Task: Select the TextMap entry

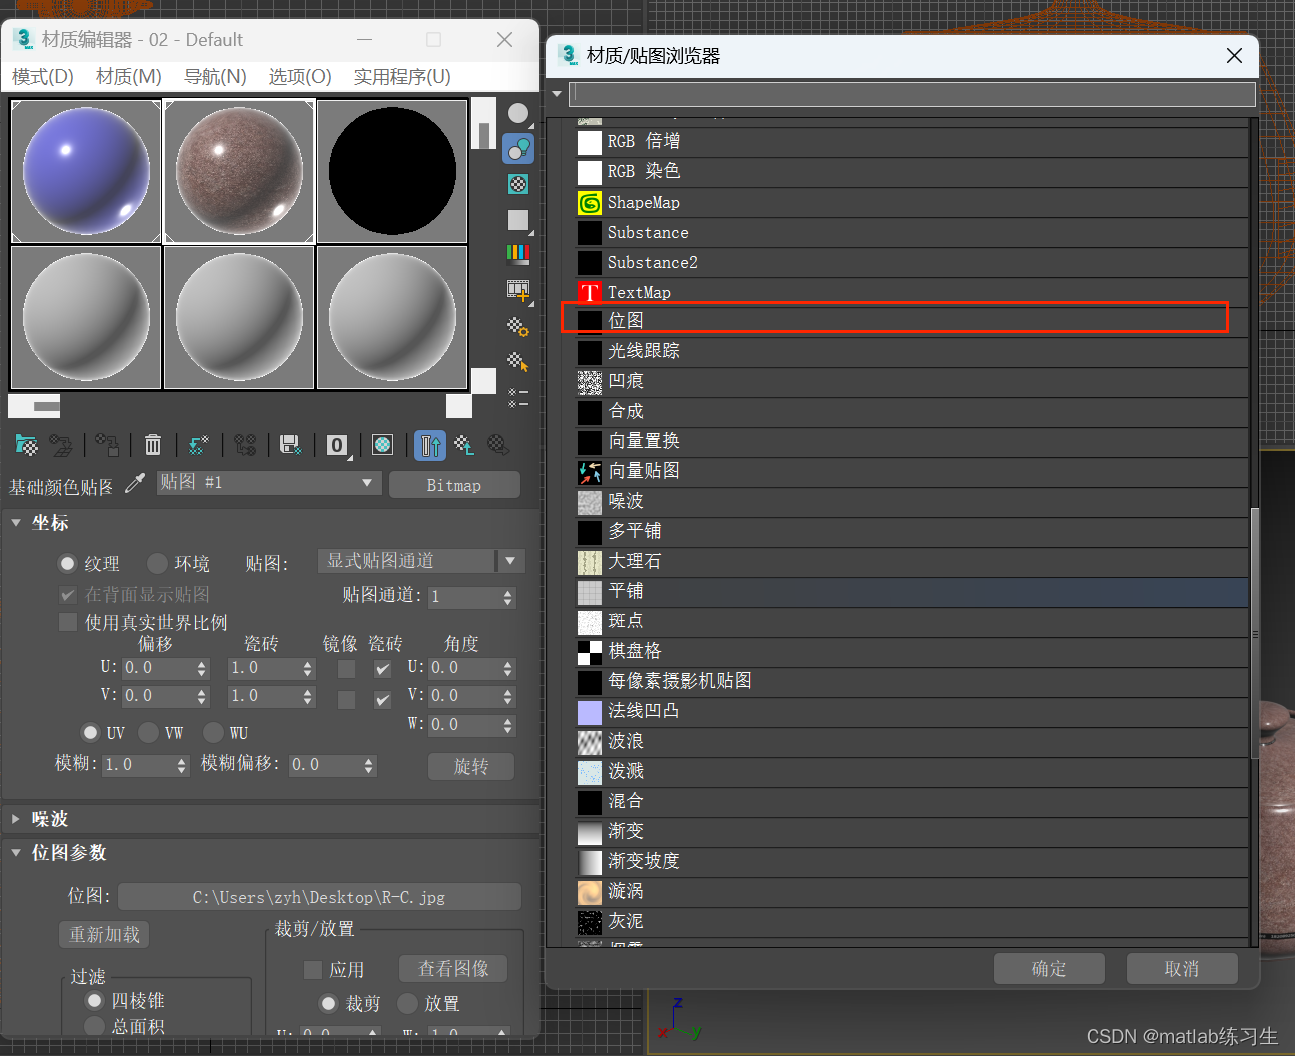Action: (912, 293)
